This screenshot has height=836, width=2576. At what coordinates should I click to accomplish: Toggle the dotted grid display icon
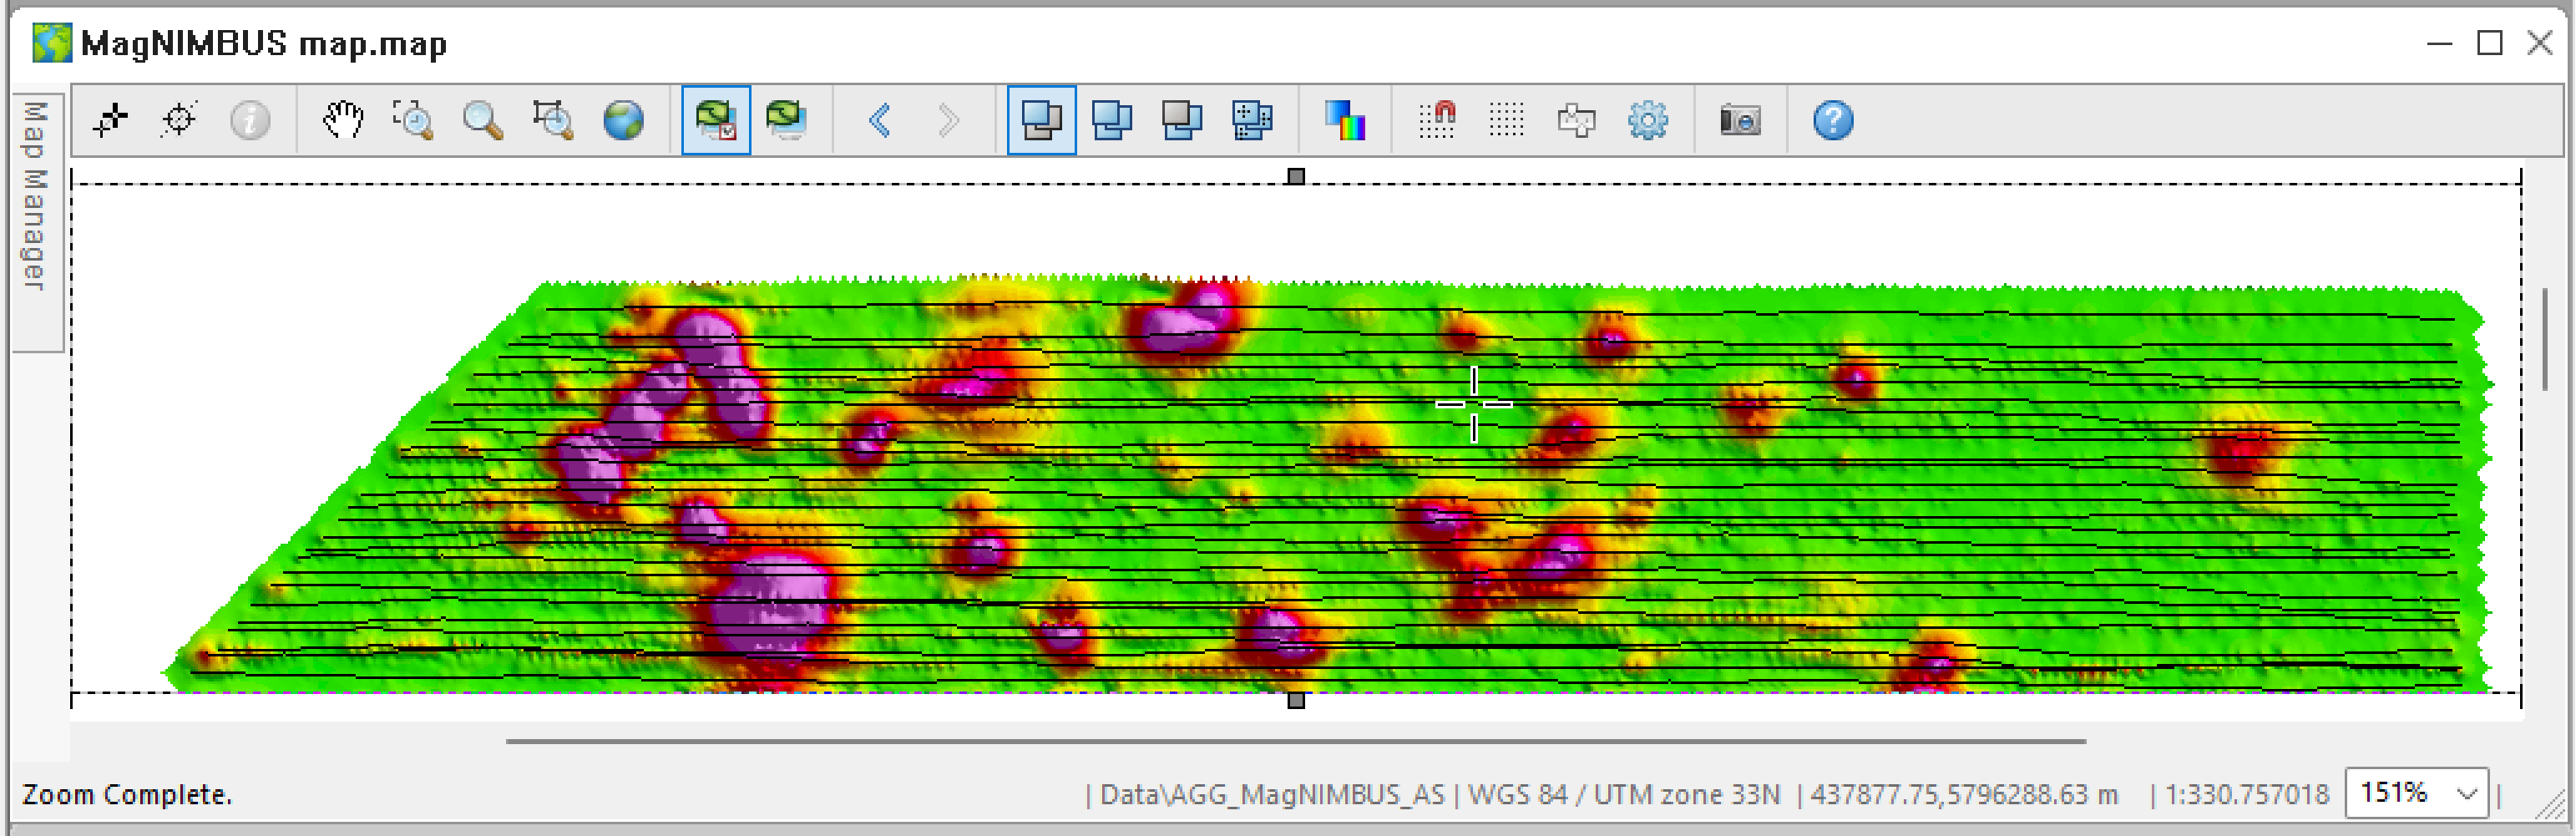click(1506, 120)
